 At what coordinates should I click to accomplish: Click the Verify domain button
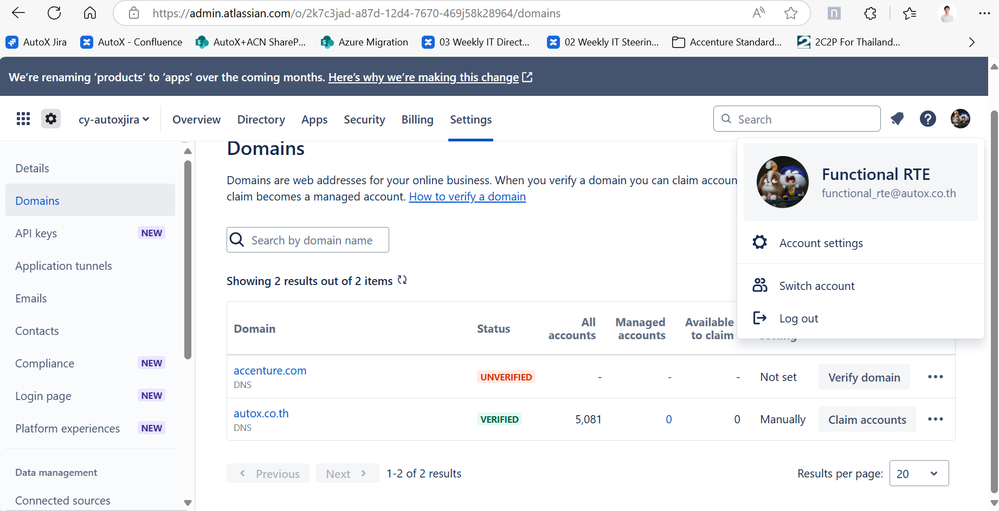864,377
